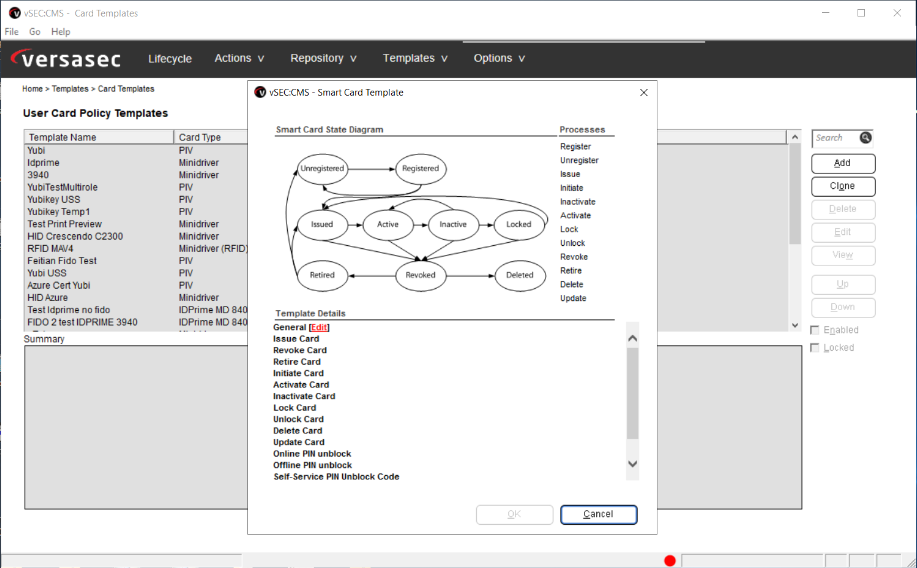The width and height of the screenshot is (917, 568).
Task: Click the Revoke process entry
Action: click(574, 257)
